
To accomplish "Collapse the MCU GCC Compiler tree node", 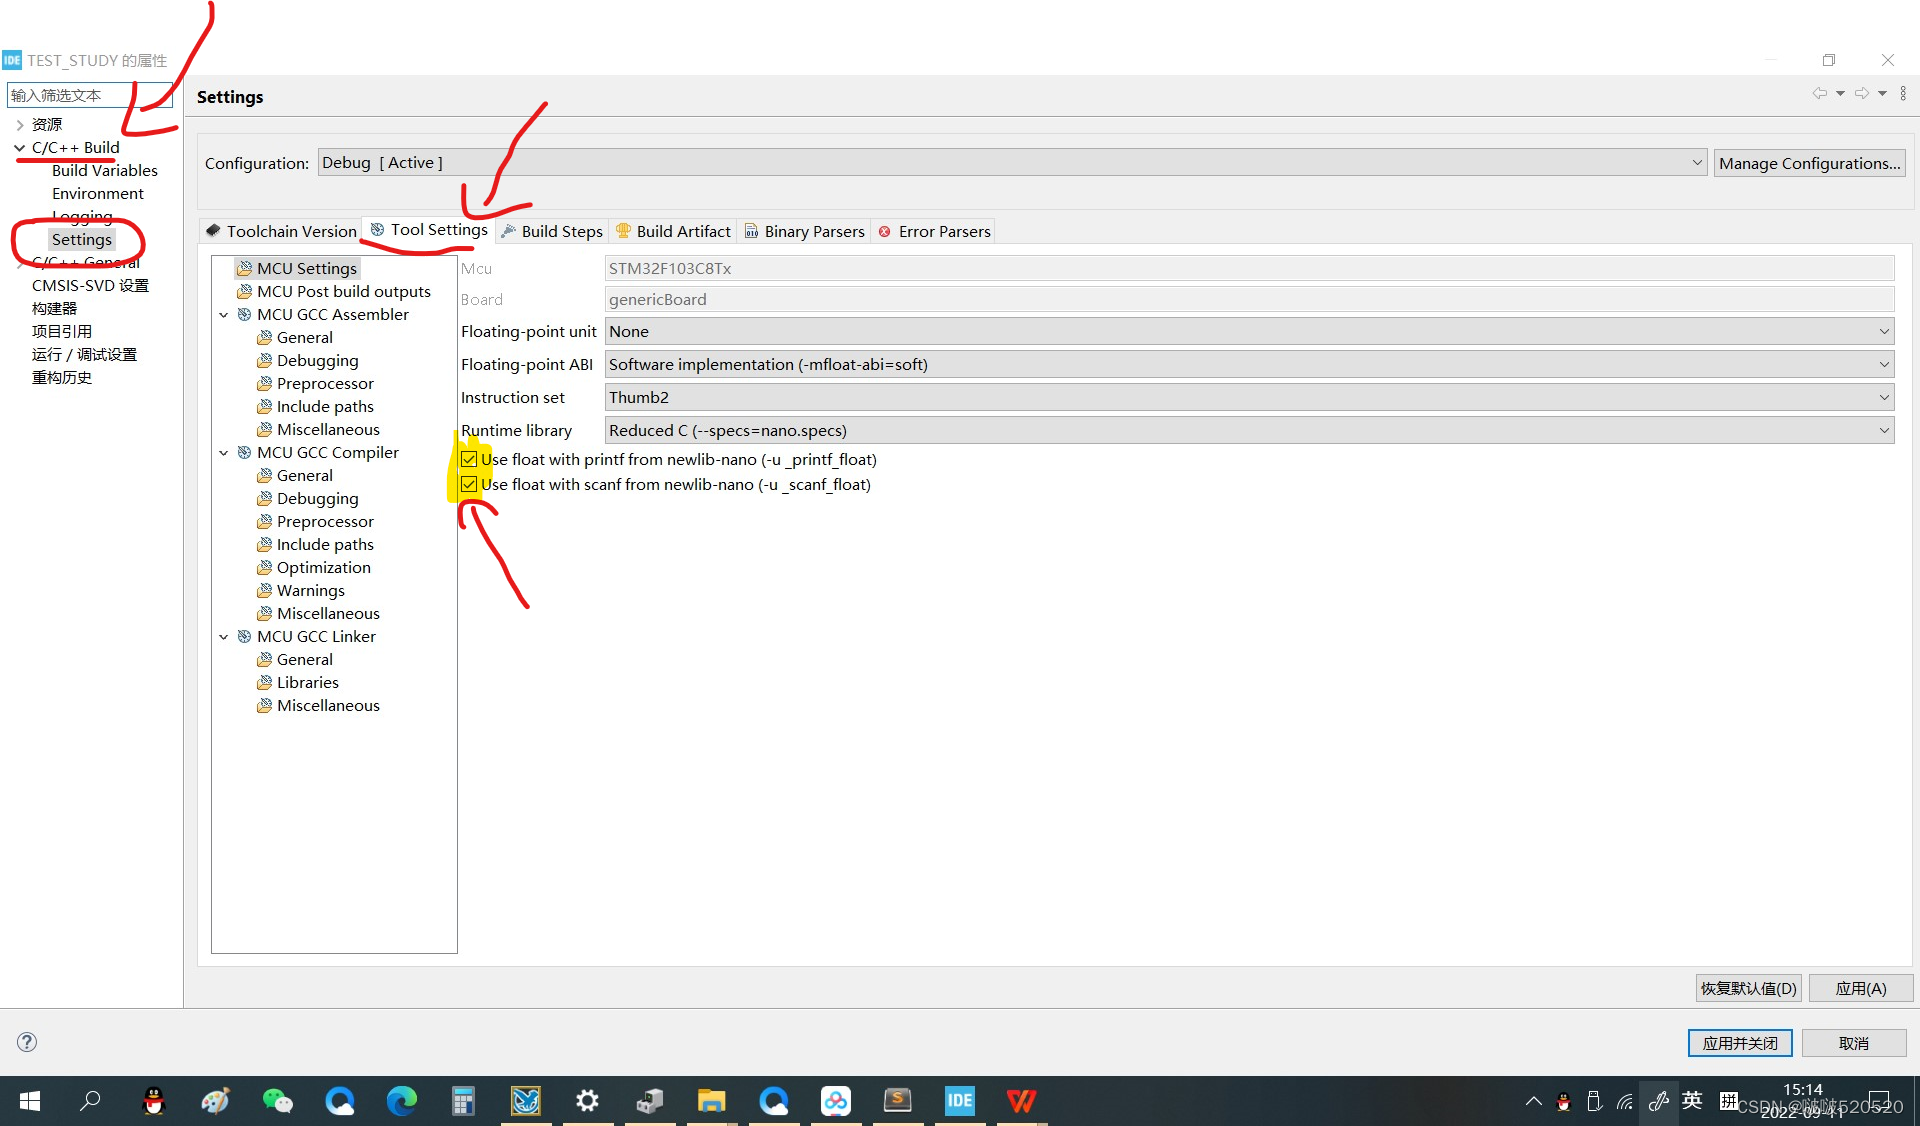I will (224, 453).
